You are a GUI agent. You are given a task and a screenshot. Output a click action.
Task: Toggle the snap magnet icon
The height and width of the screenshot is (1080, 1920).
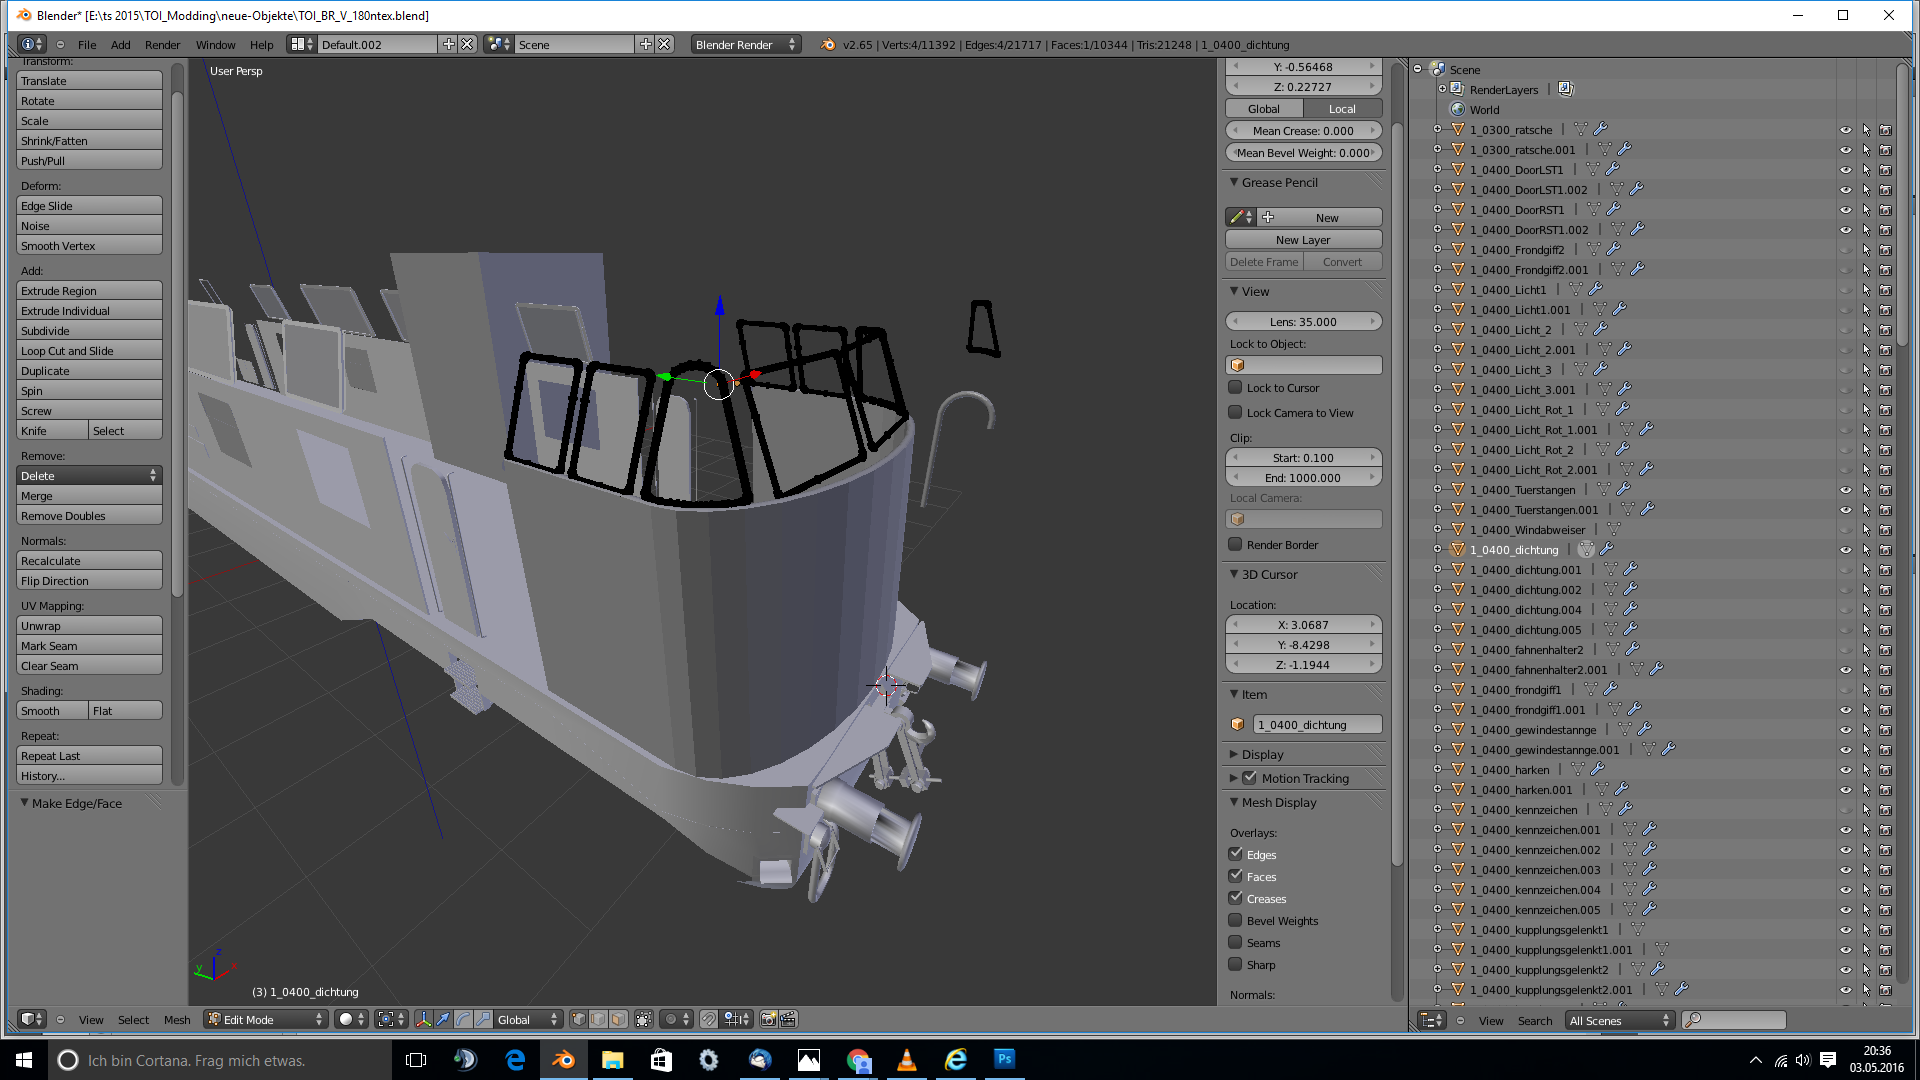coord(709,1019)
